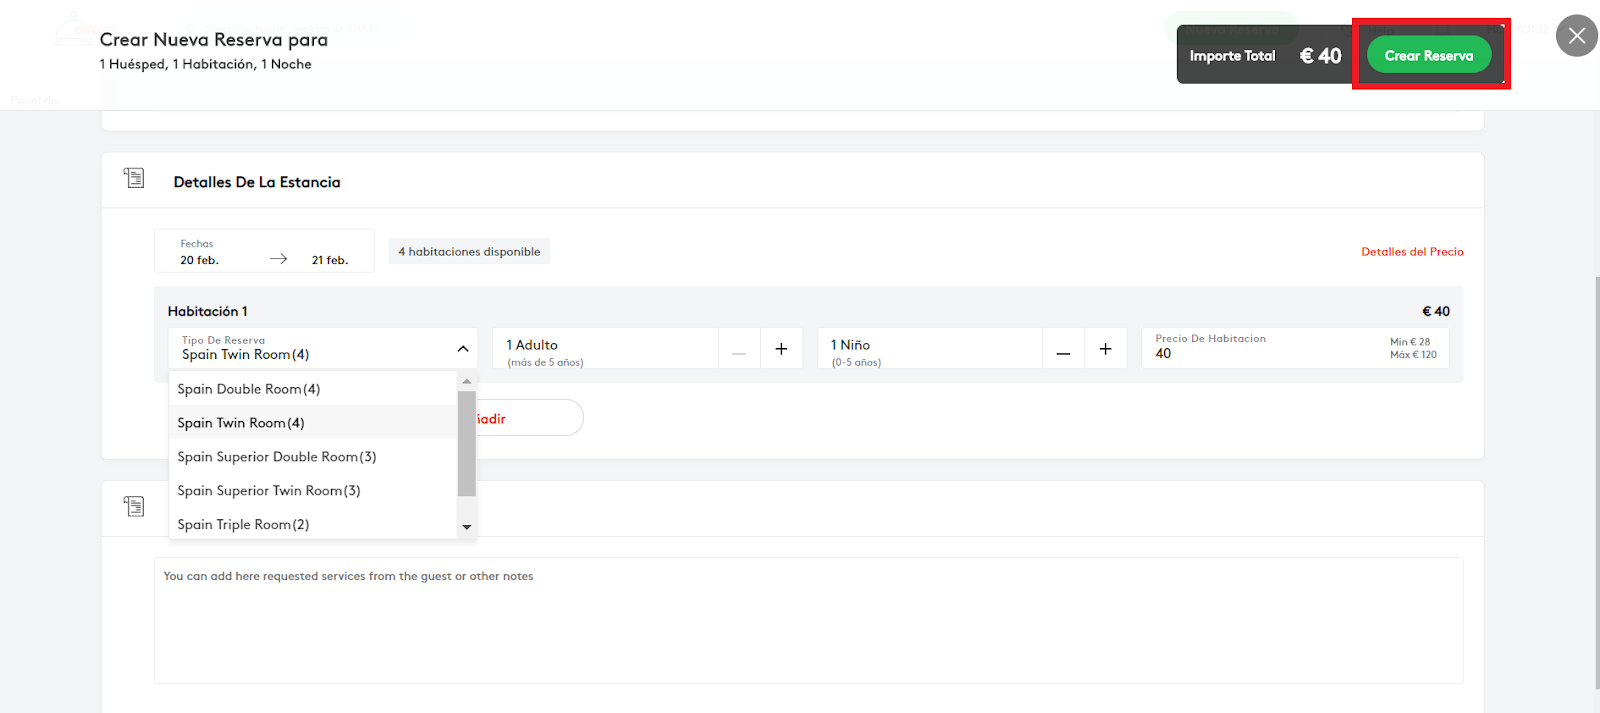Image resolution: width=1600 pixels, height=713 pixels.
Task: Click the '1 Huésped, 1 Habitación, 1 Noche' subtitle
Action: 205,64
